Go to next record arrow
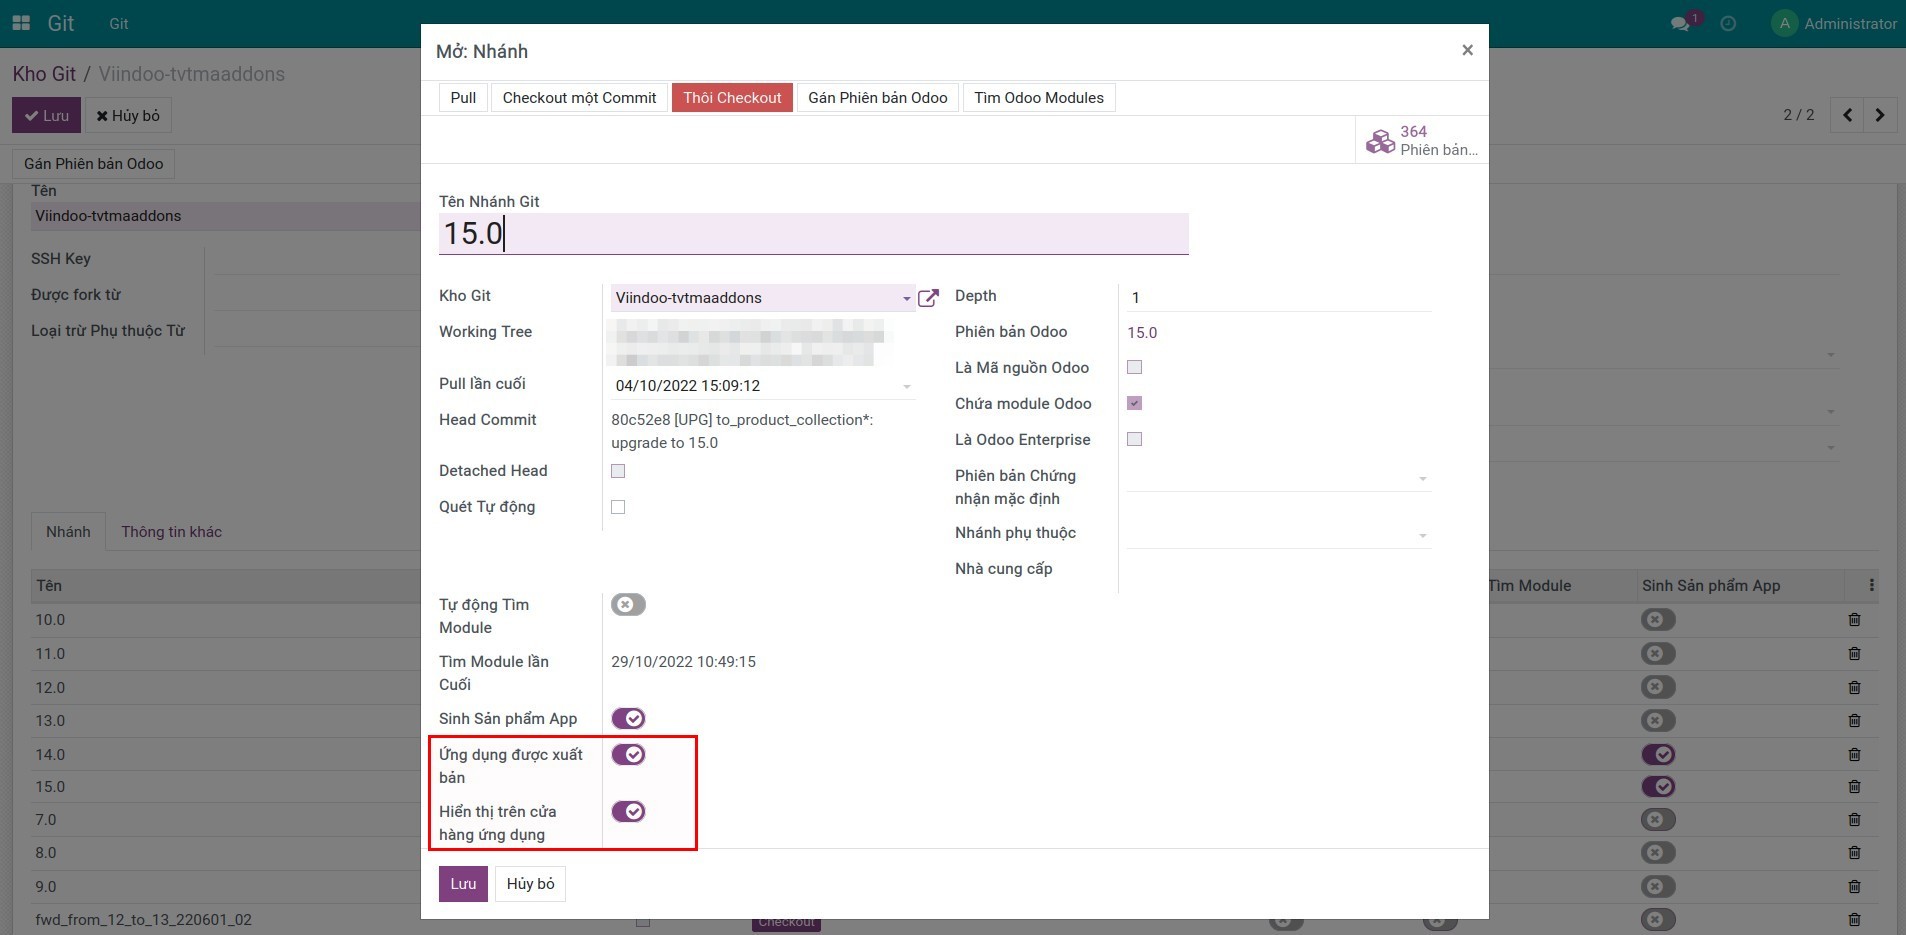This screenshot has height=935, width=1906. (1880, 115)
